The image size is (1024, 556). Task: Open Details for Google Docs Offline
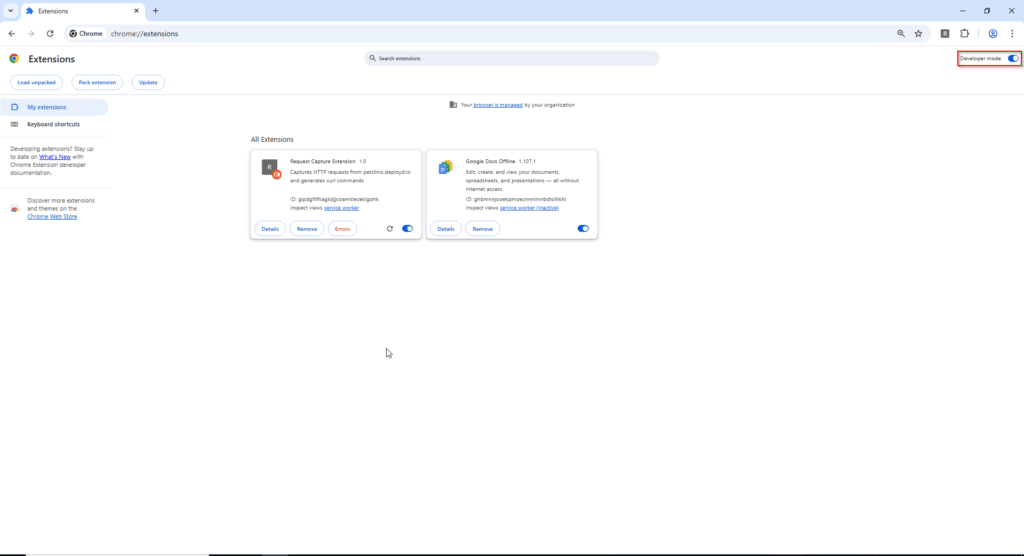pos(446,229)
